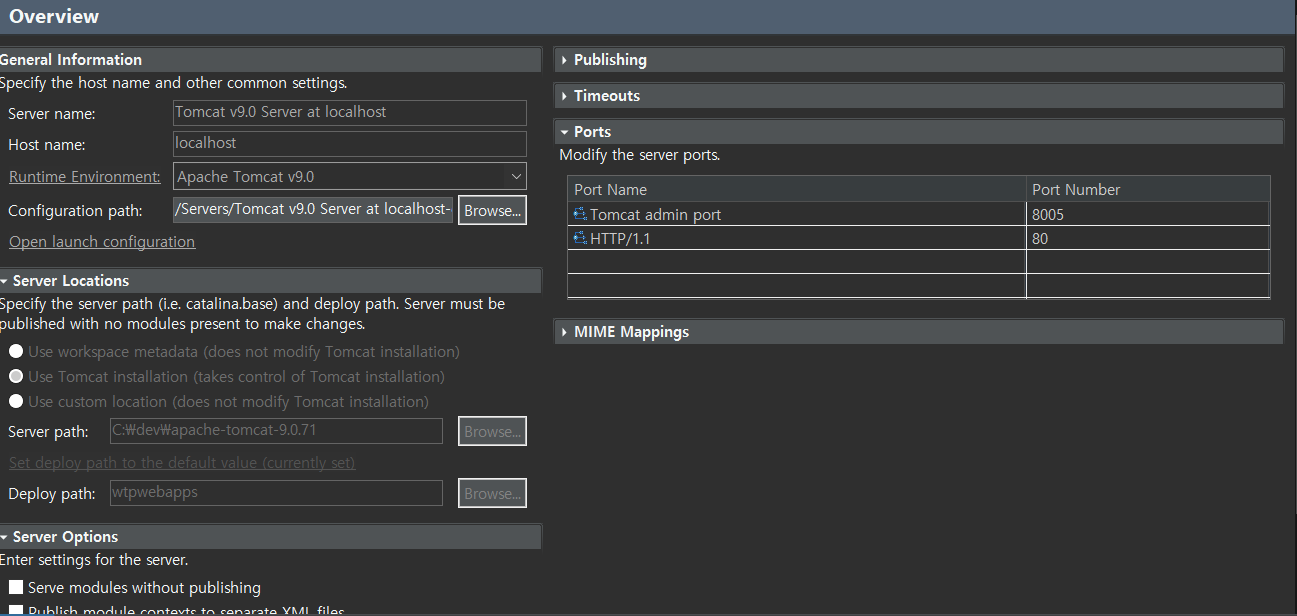Screen dimensions: 1297x616
Task: Click Browse next to Deploy path
Action: [x=492, y=493]
